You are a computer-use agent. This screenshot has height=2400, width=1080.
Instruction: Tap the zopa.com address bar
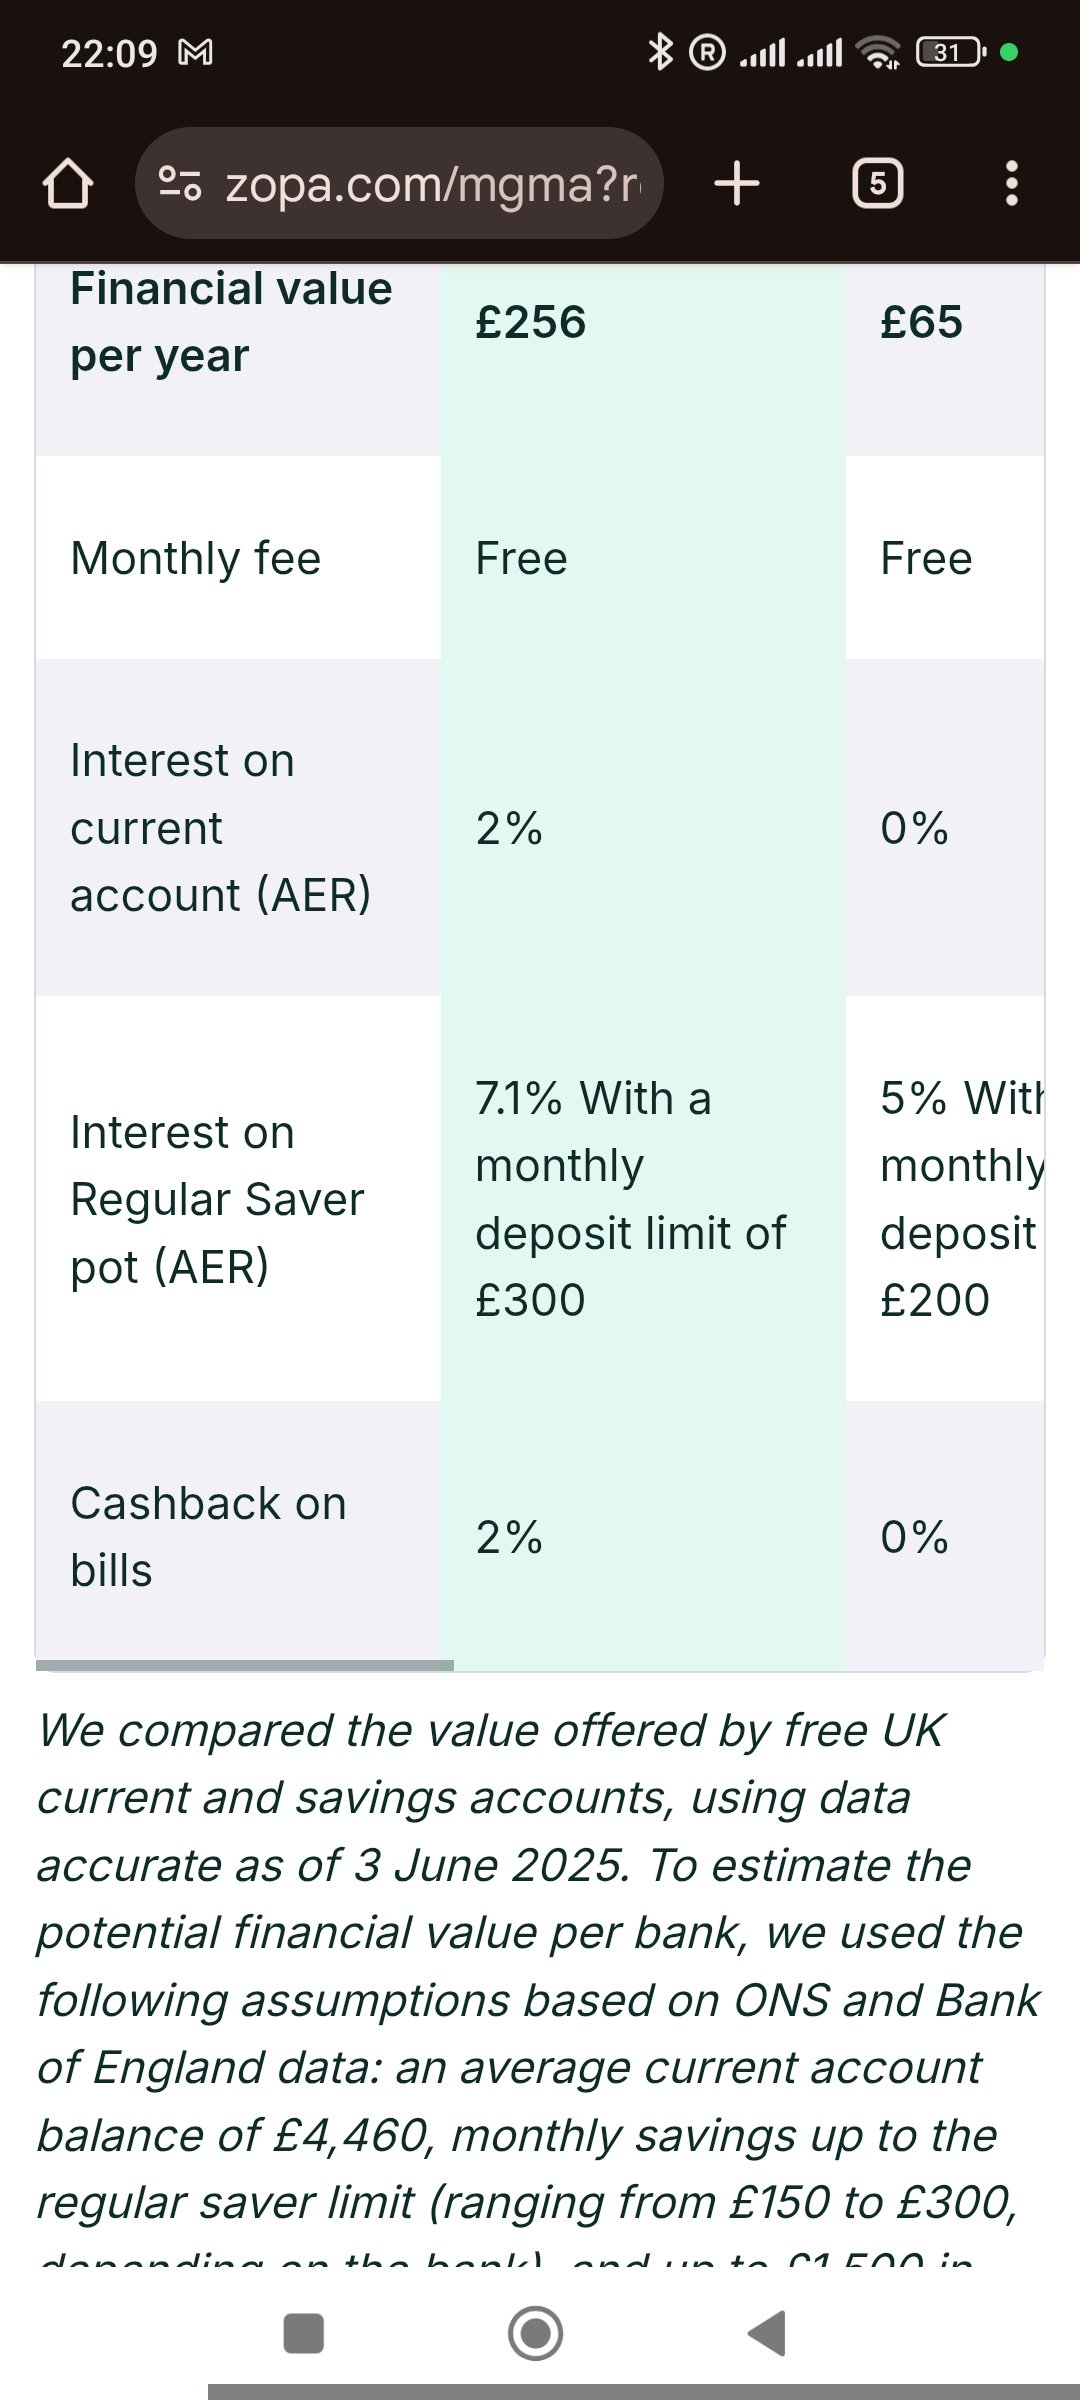click(430, 184)
